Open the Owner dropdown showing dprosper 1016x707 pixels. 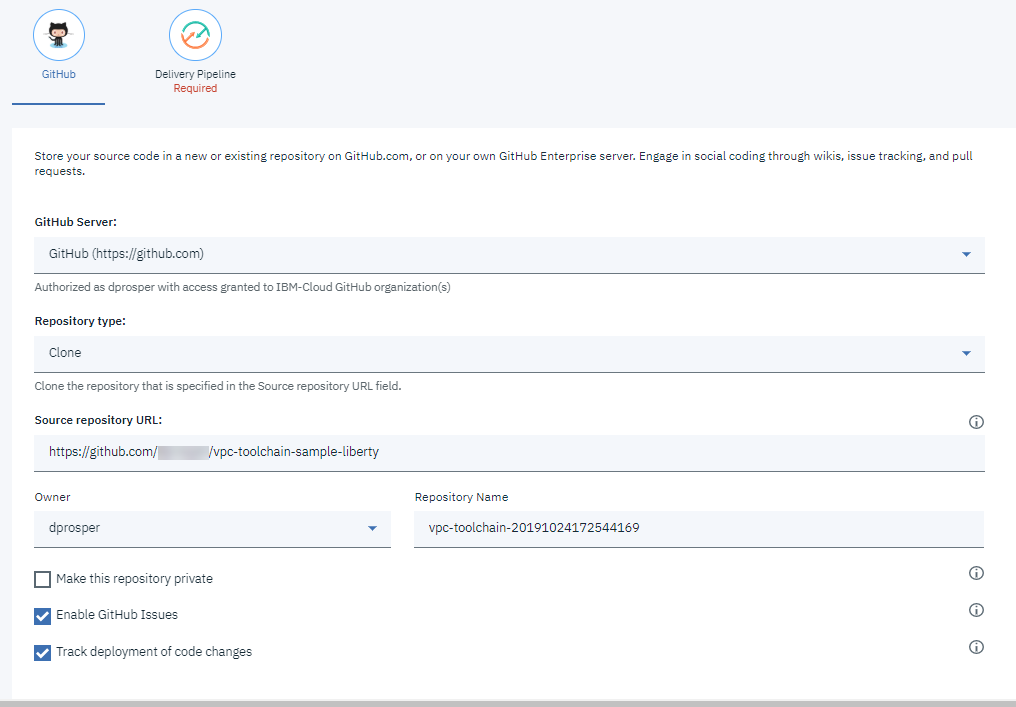(x=213, y=529)
